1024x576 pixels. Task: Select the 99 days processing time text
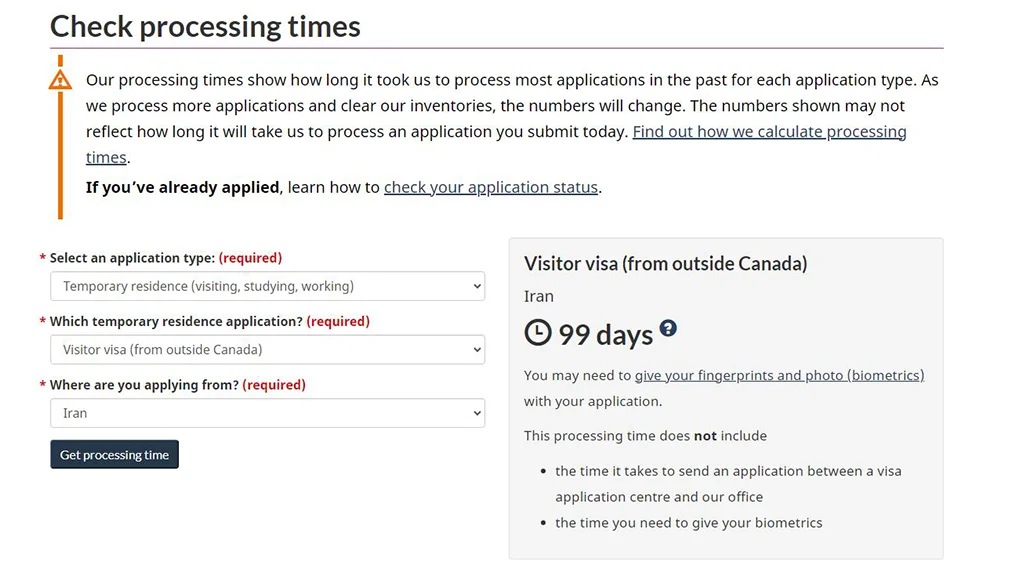tap(605, 334)
